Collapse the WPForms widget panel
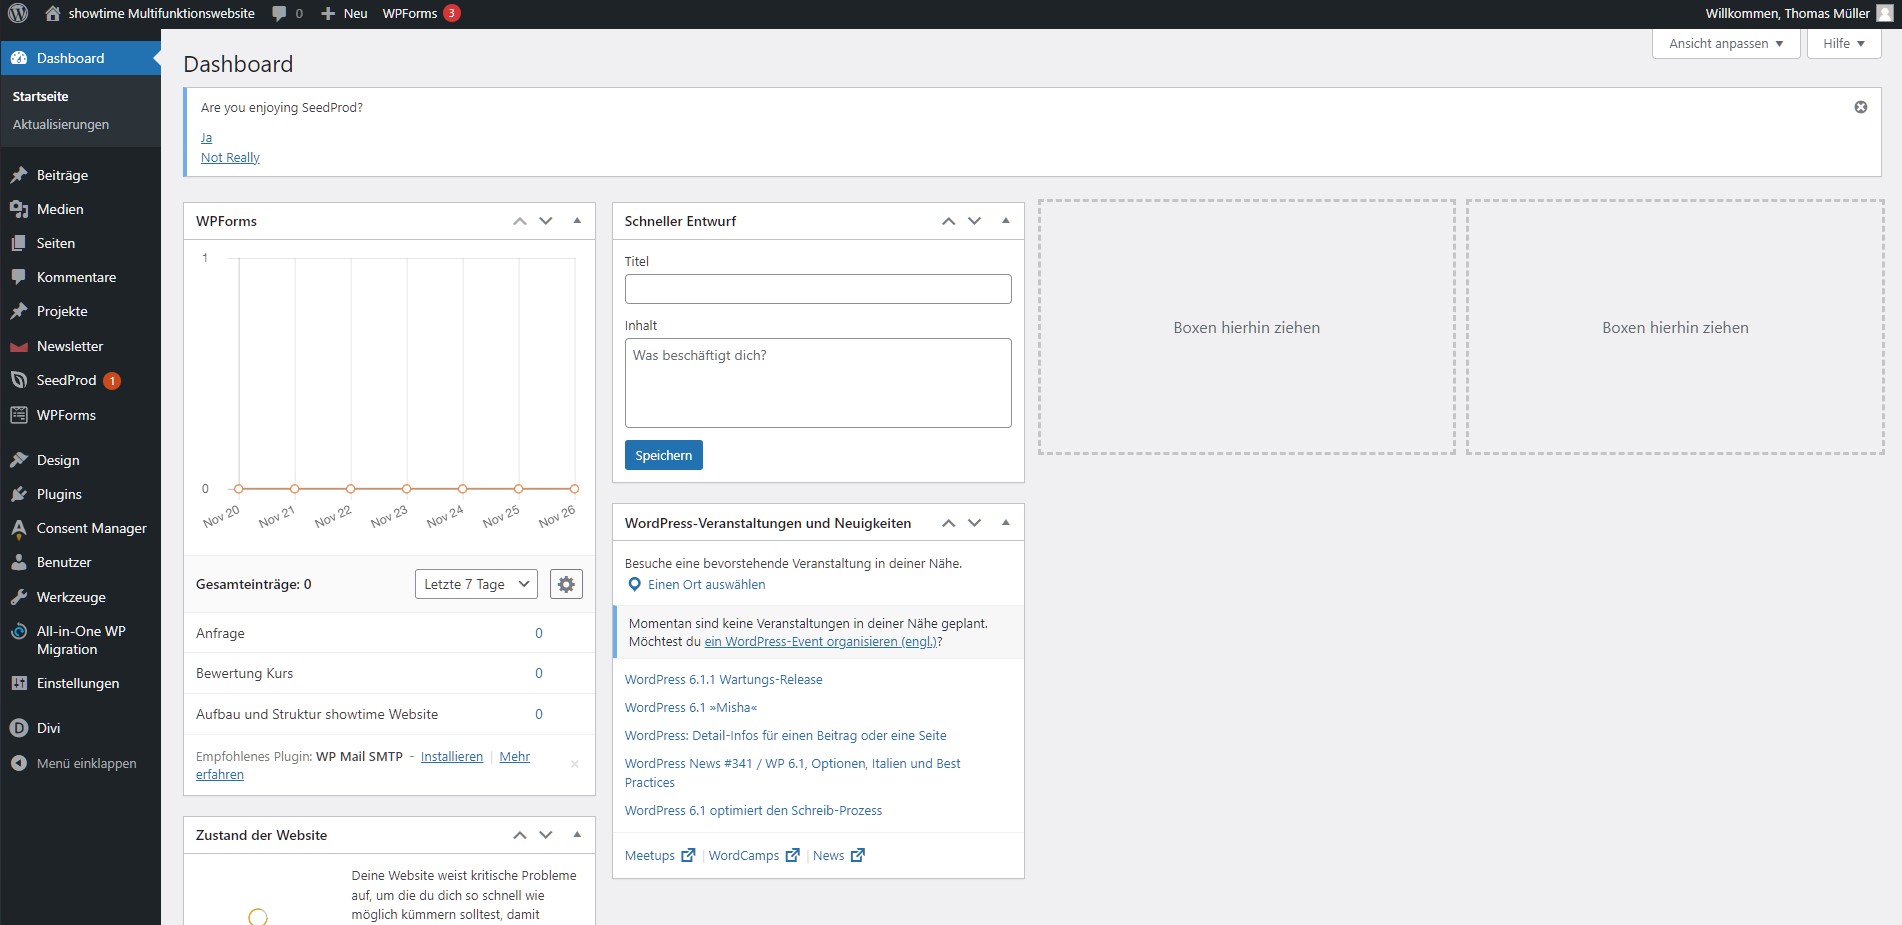 coord(577,221)
